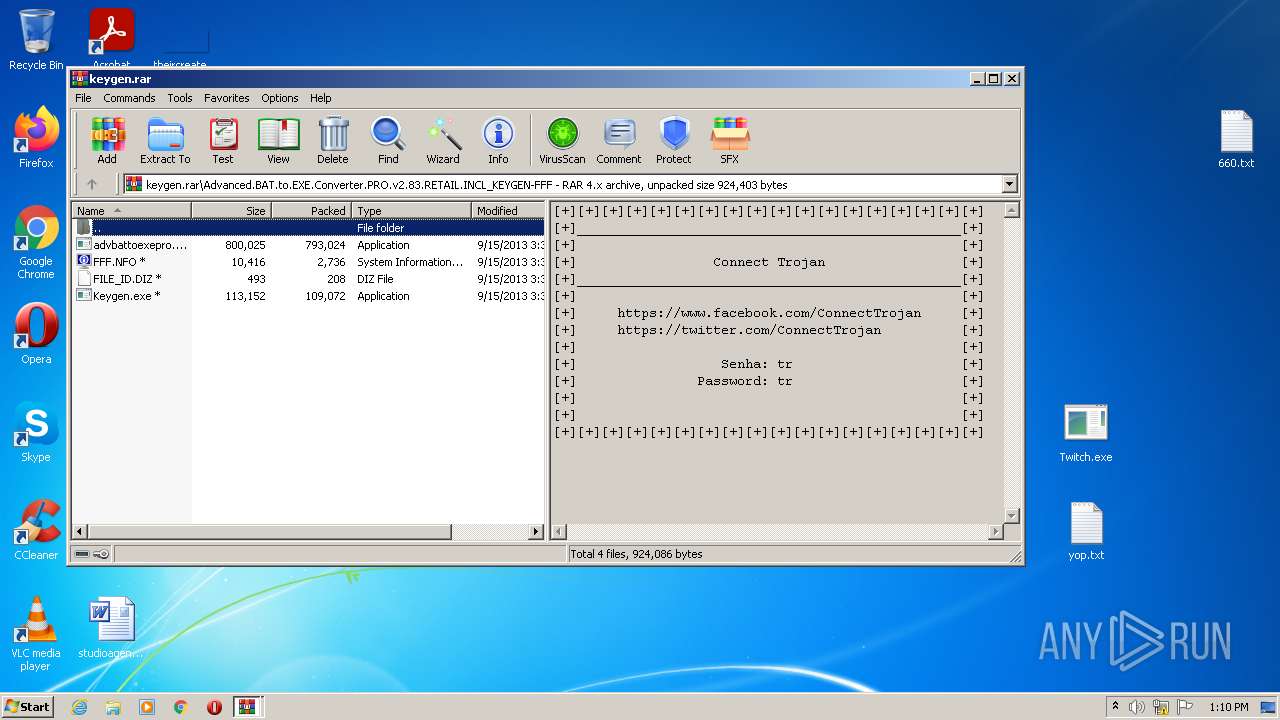The image size is (1280, 720).
Task: Sort the list by Modified column
Action: coord(508,211)
